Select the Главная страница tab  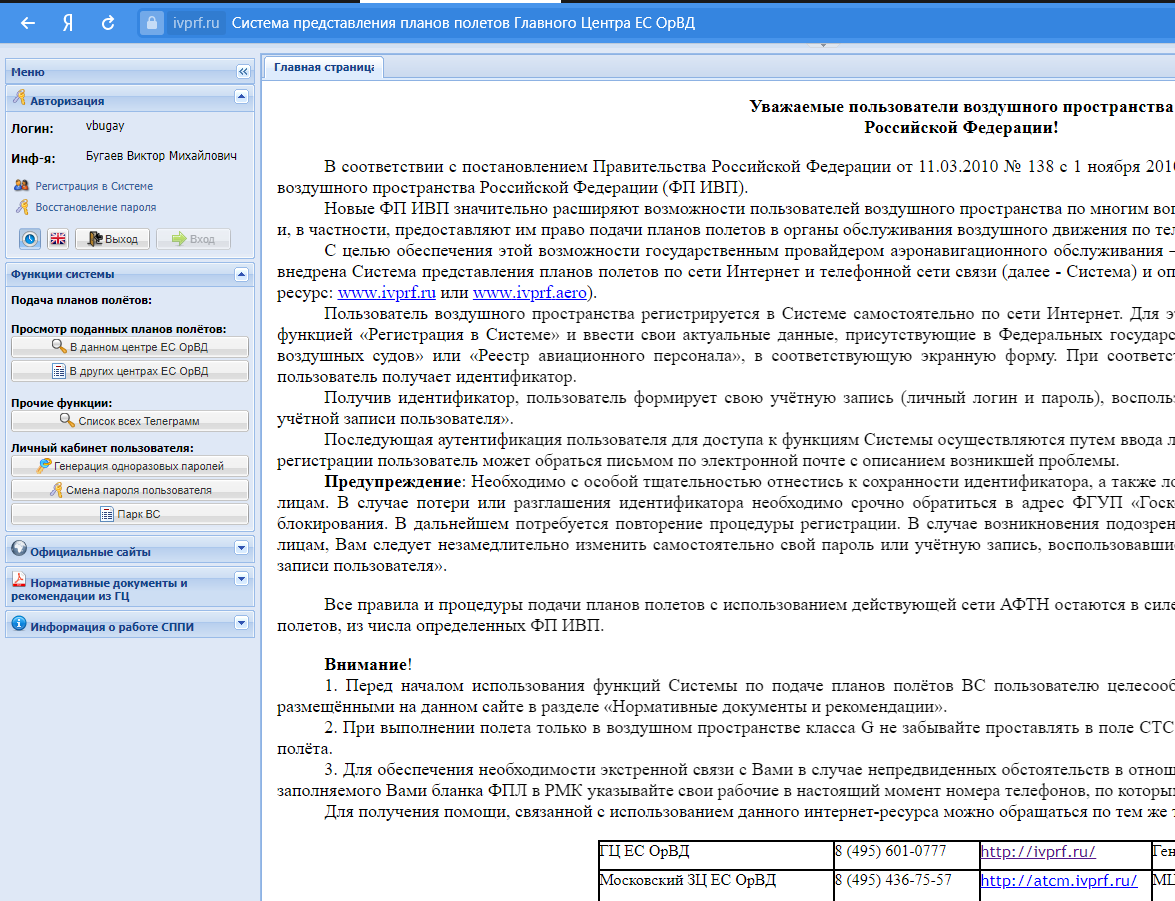(x=323, y=67)
